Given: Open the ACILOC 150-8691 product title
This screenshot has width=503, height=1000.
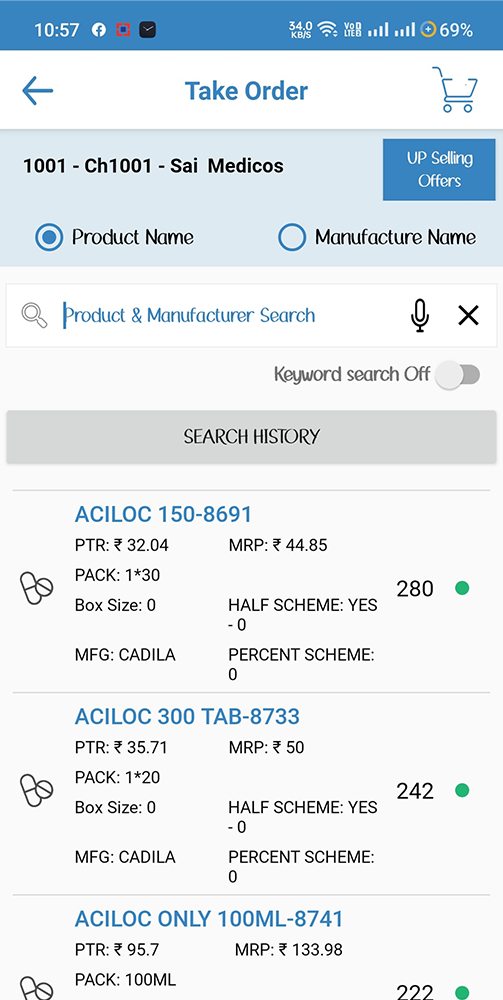Looking at the screenshot, I should pos(163,514).
